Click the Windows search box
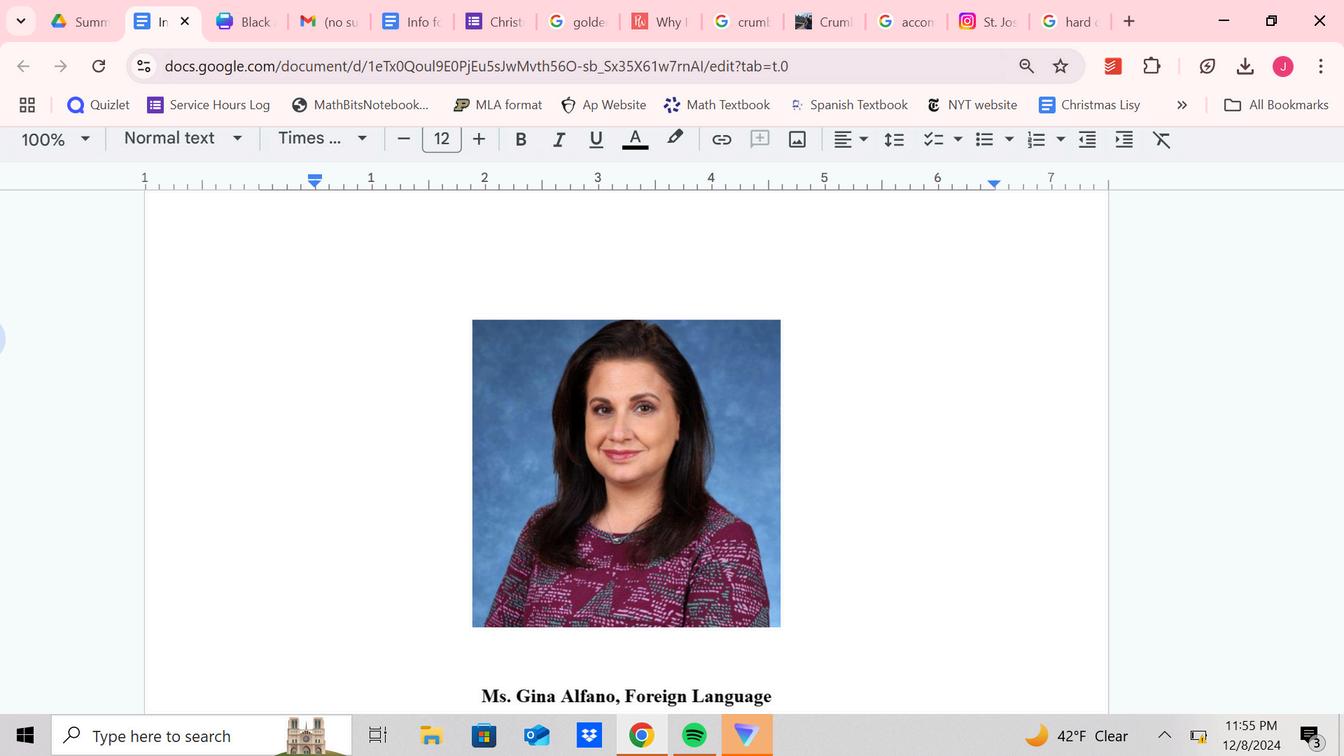1344x756 pixels. coord(201,736)
